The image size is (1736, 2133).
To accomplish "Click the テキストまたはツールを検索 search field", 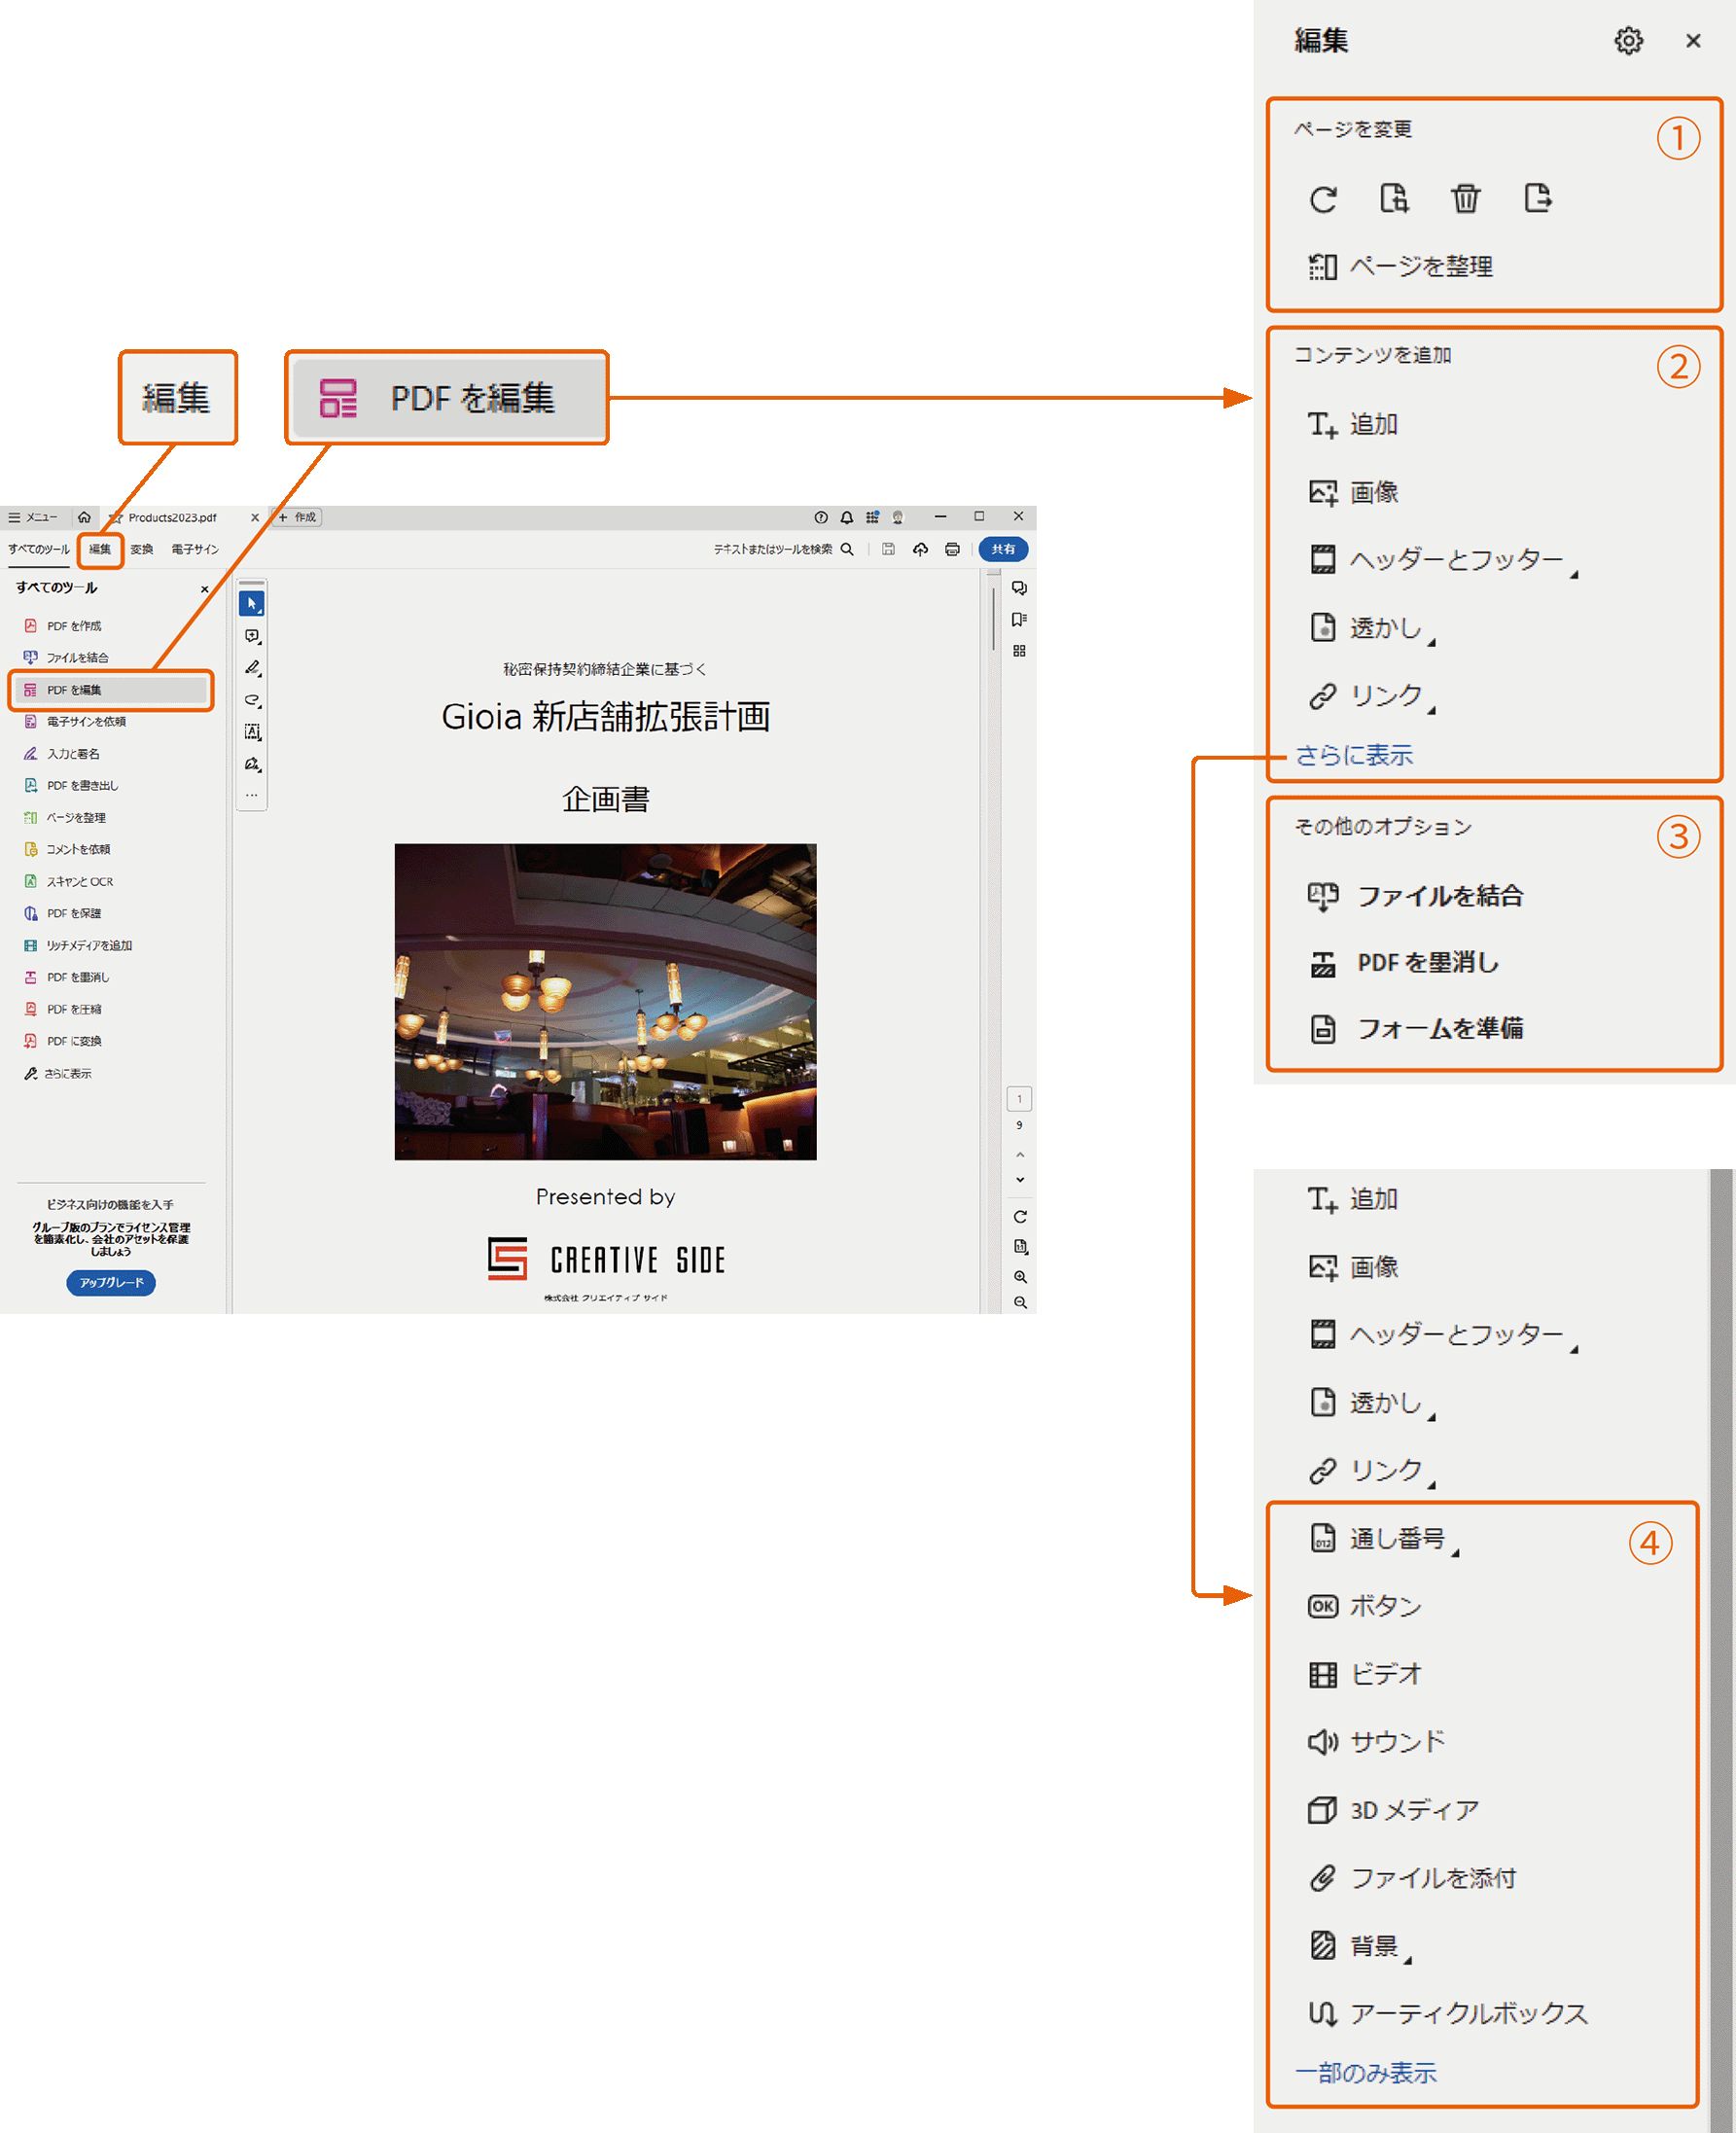I will coord(783,549).
